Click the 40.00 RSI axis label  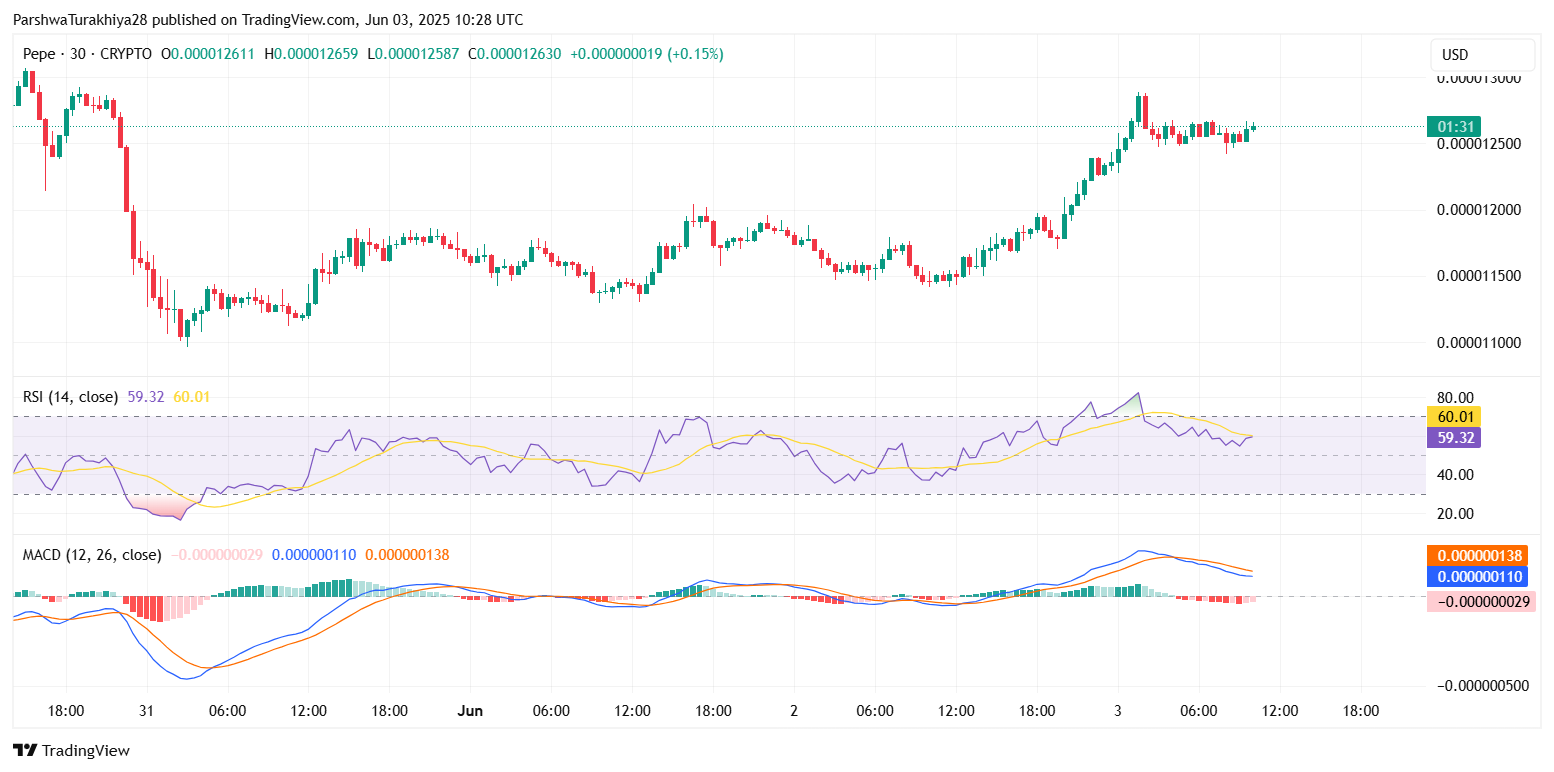point(1456,475)
